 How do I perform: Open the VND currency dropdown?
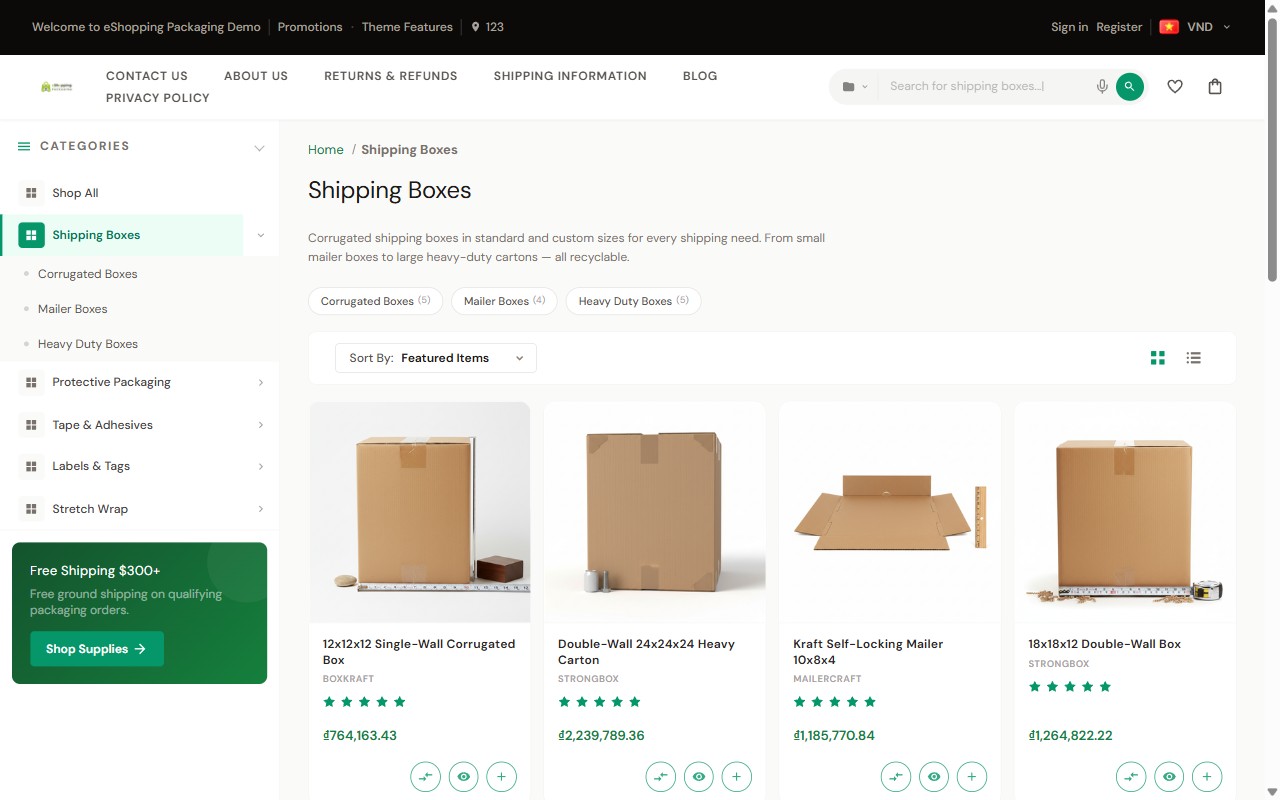click(1209, 27)
